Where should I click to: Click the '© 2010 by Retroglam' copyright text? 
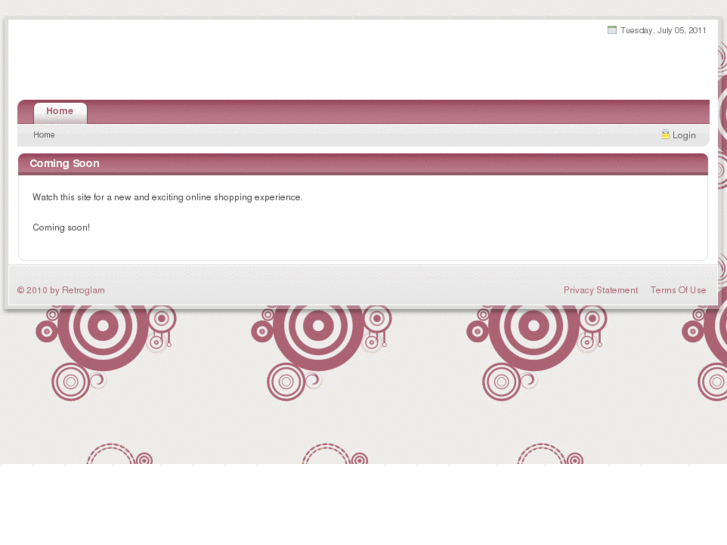point(61,290)
